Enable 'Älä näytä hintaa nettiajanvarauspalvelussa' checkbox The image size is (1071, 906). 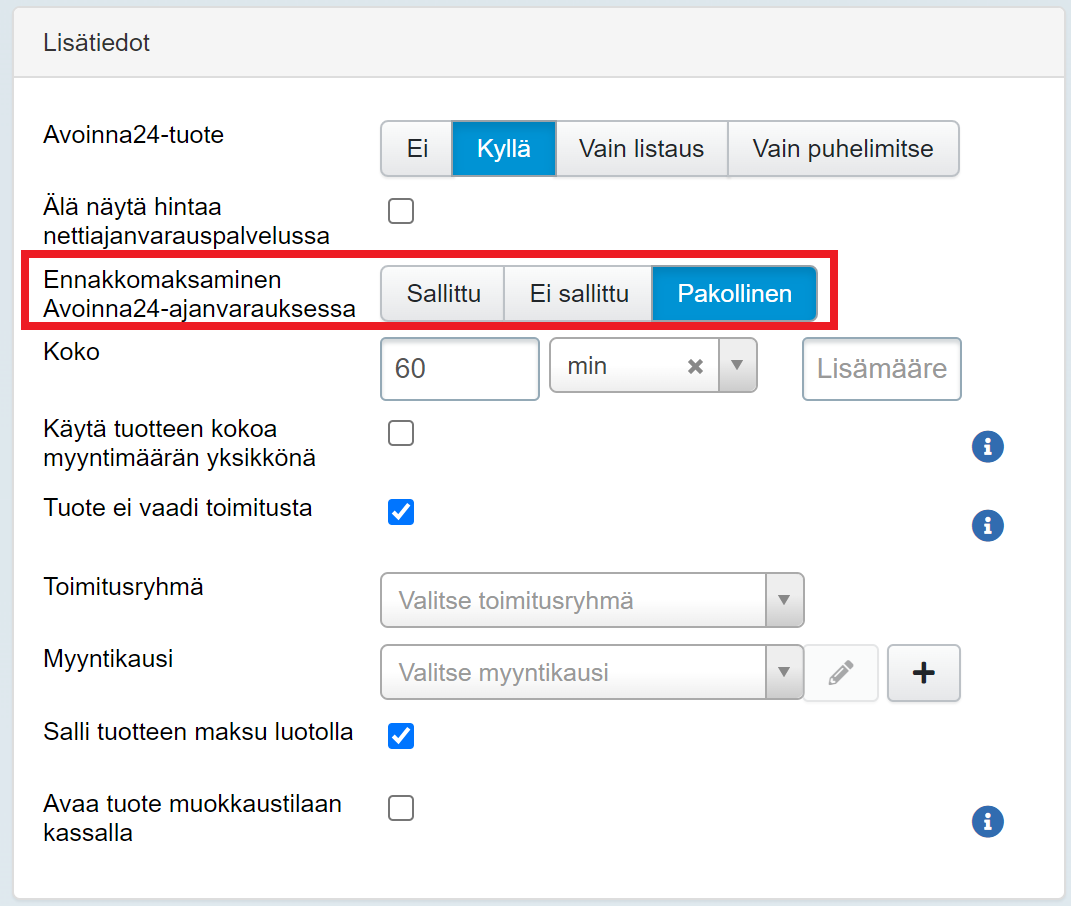401,211
